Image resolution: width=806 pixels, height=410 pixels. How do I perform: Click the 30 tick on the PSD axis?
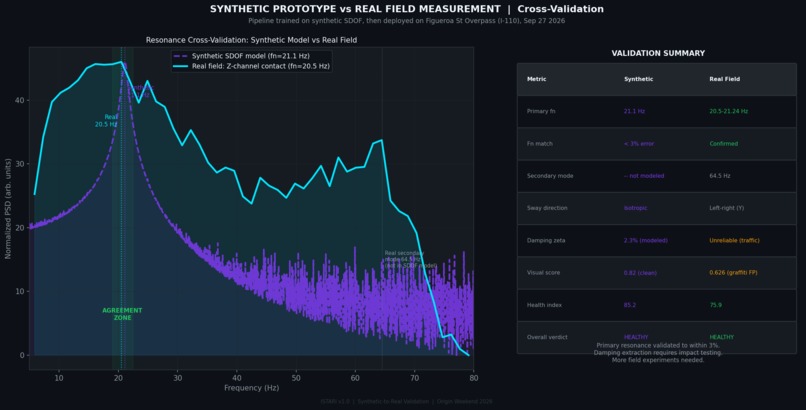click(20, 164)
